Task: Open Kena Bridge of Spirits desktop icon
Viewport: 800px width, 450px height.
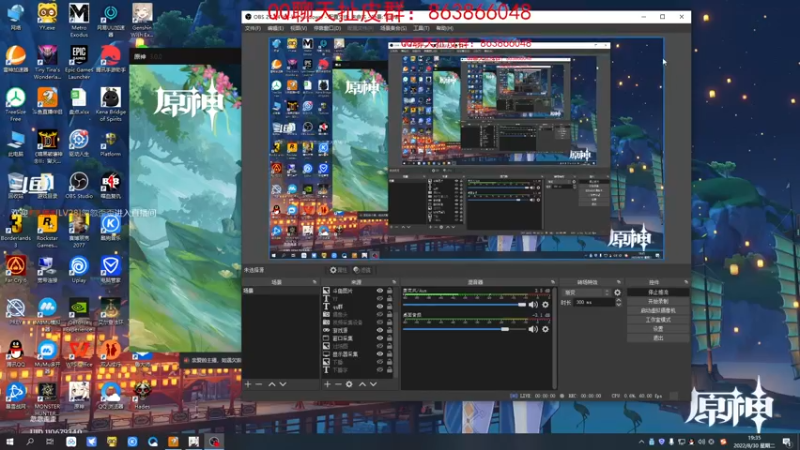Action: pos(110,104)
